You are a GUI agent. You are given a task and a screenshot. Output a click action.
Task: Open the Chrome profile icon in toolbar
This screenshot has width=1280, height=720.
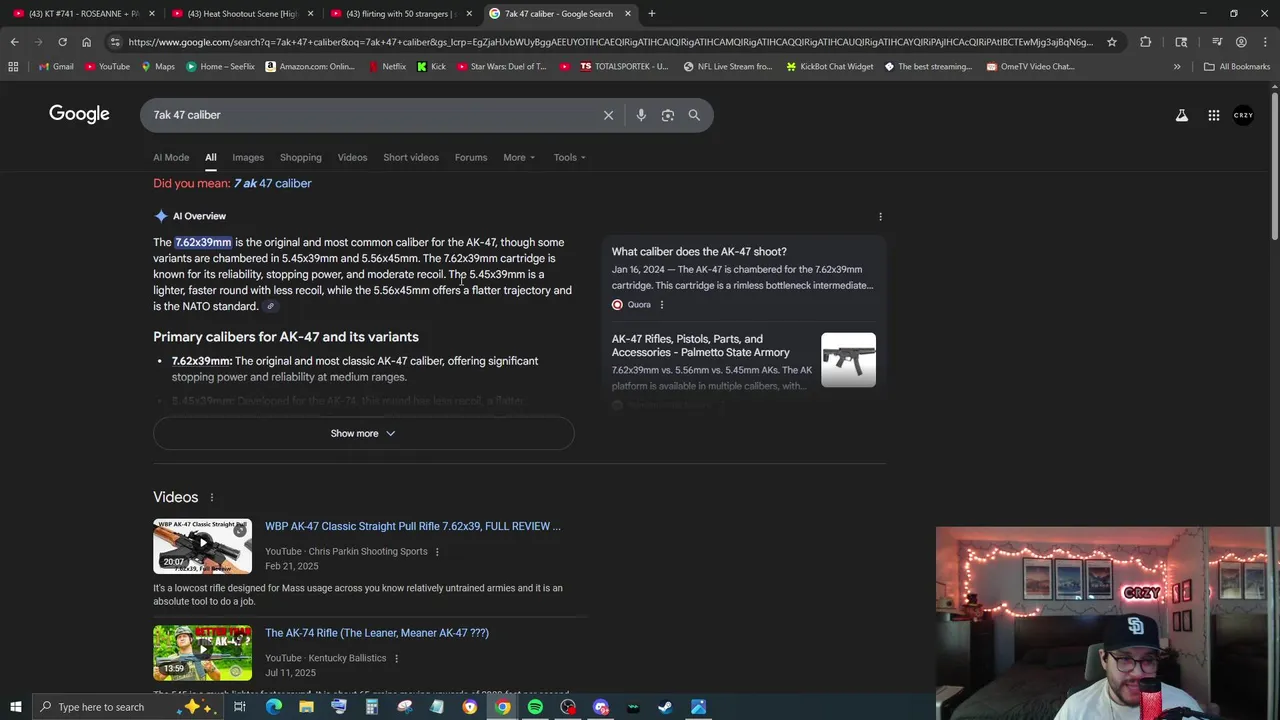[1241, 42]
